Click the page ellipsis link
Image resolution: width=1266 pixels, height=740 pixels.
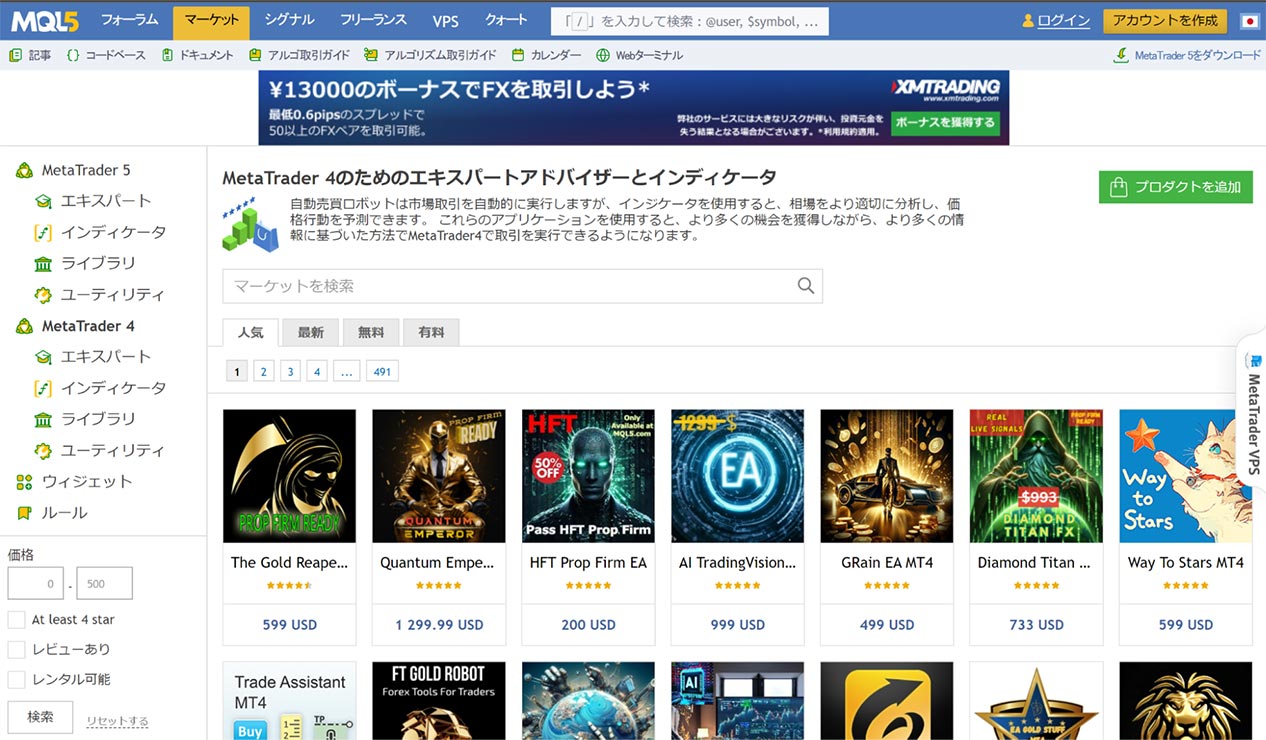coord(347,372)
